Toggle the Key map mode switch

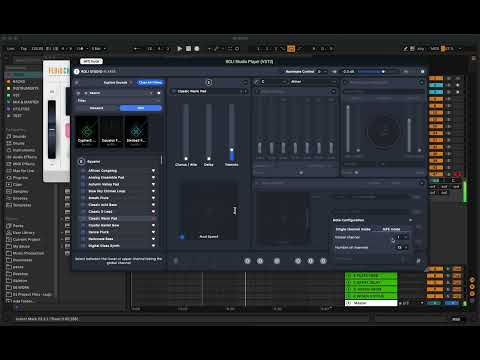point(421,49)
